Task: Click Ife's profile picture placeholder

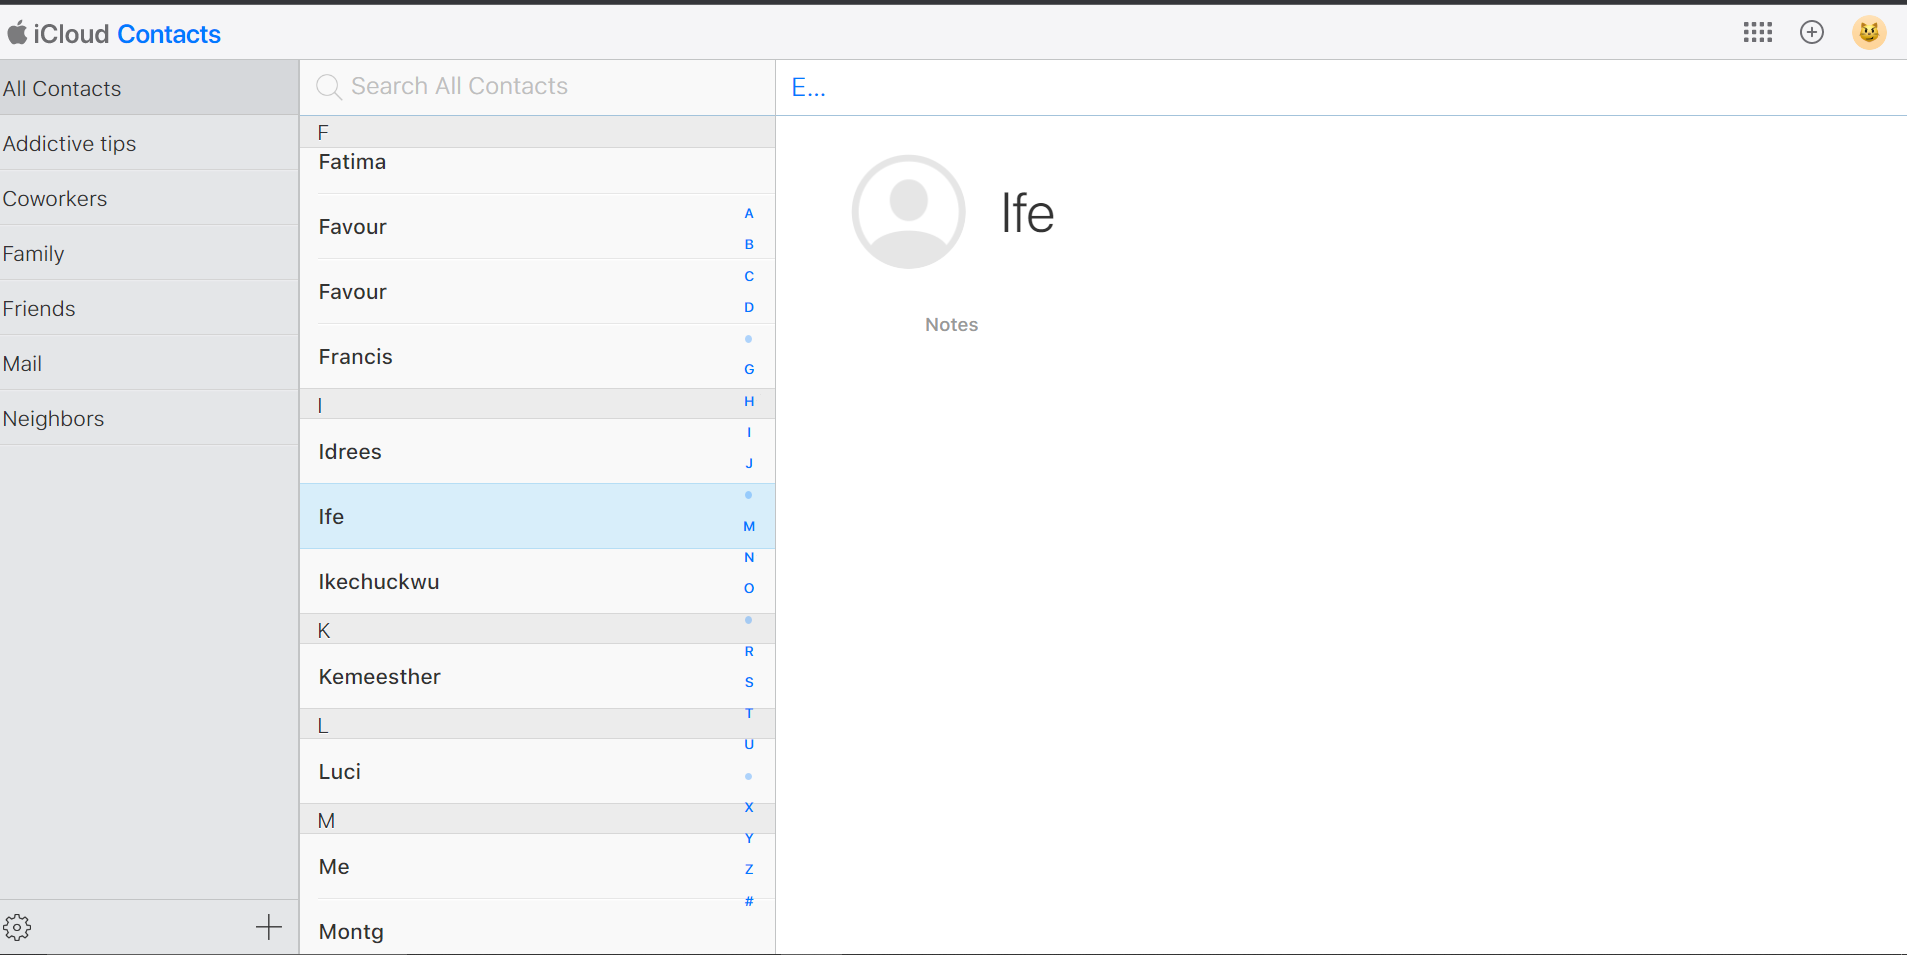Action: click(908, 212)
